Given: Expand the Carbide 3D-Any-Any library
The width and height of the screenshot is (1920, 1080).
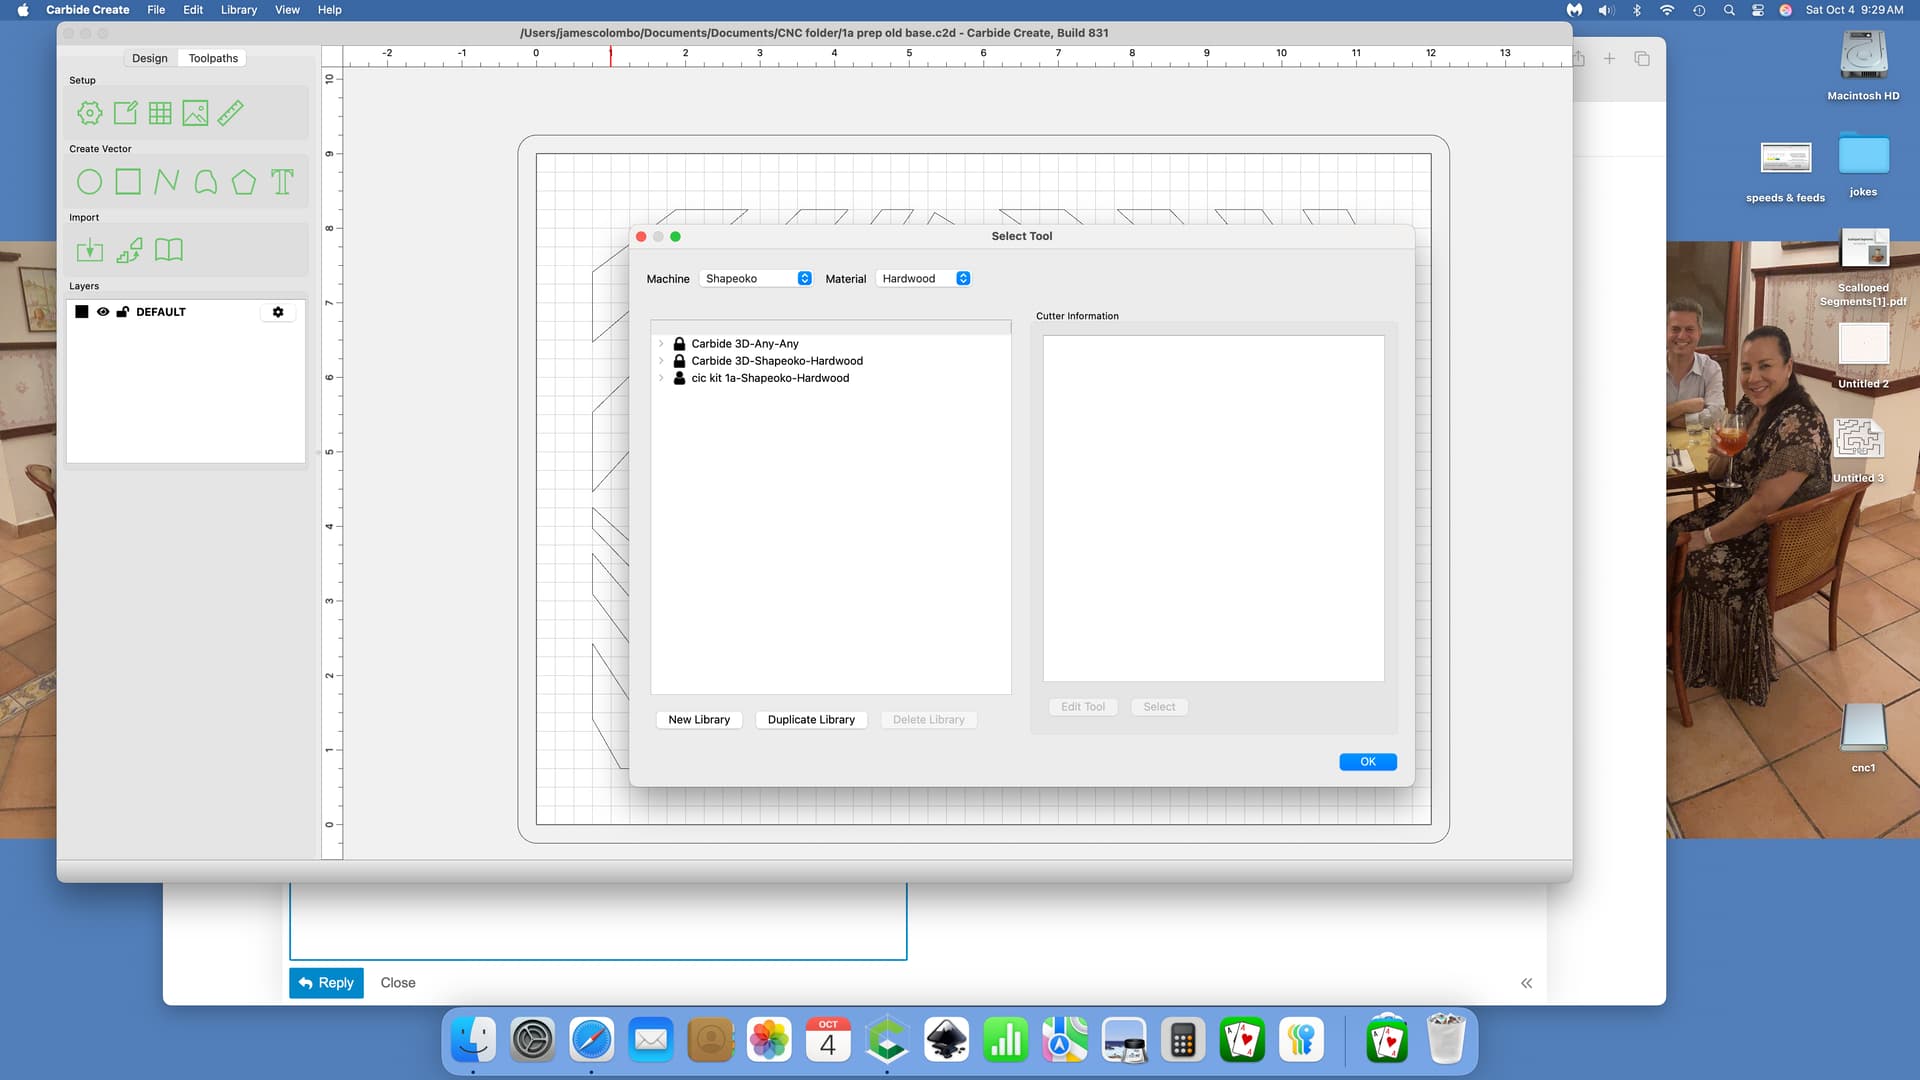Looking at the screenshot, I should tap(661, 344).
